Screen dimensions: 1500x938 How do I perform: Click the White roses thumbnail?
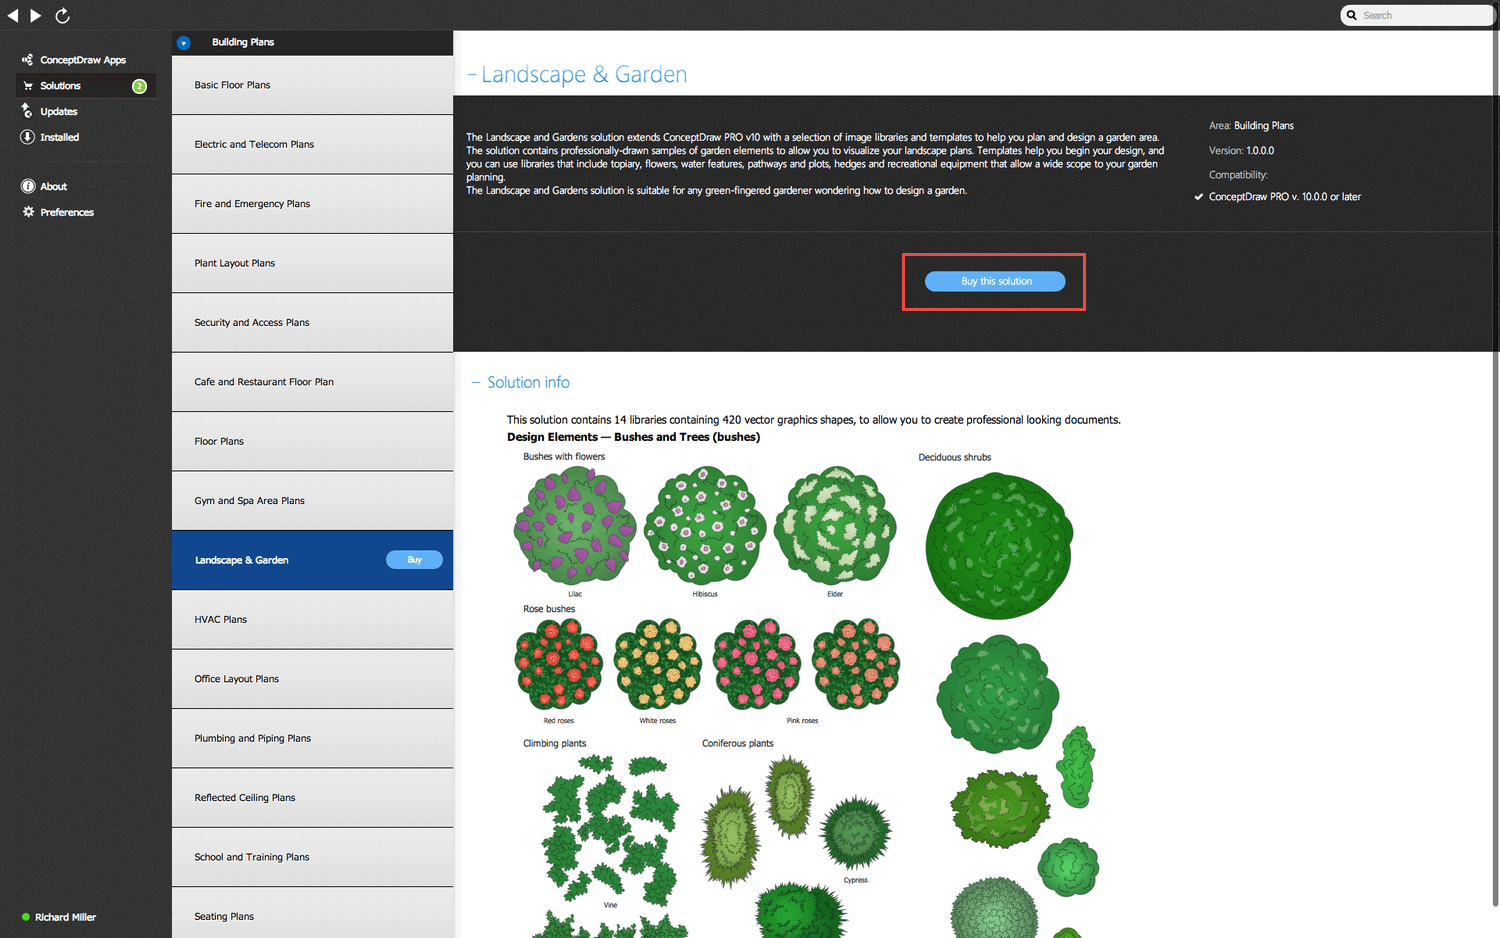pos(658,664)
